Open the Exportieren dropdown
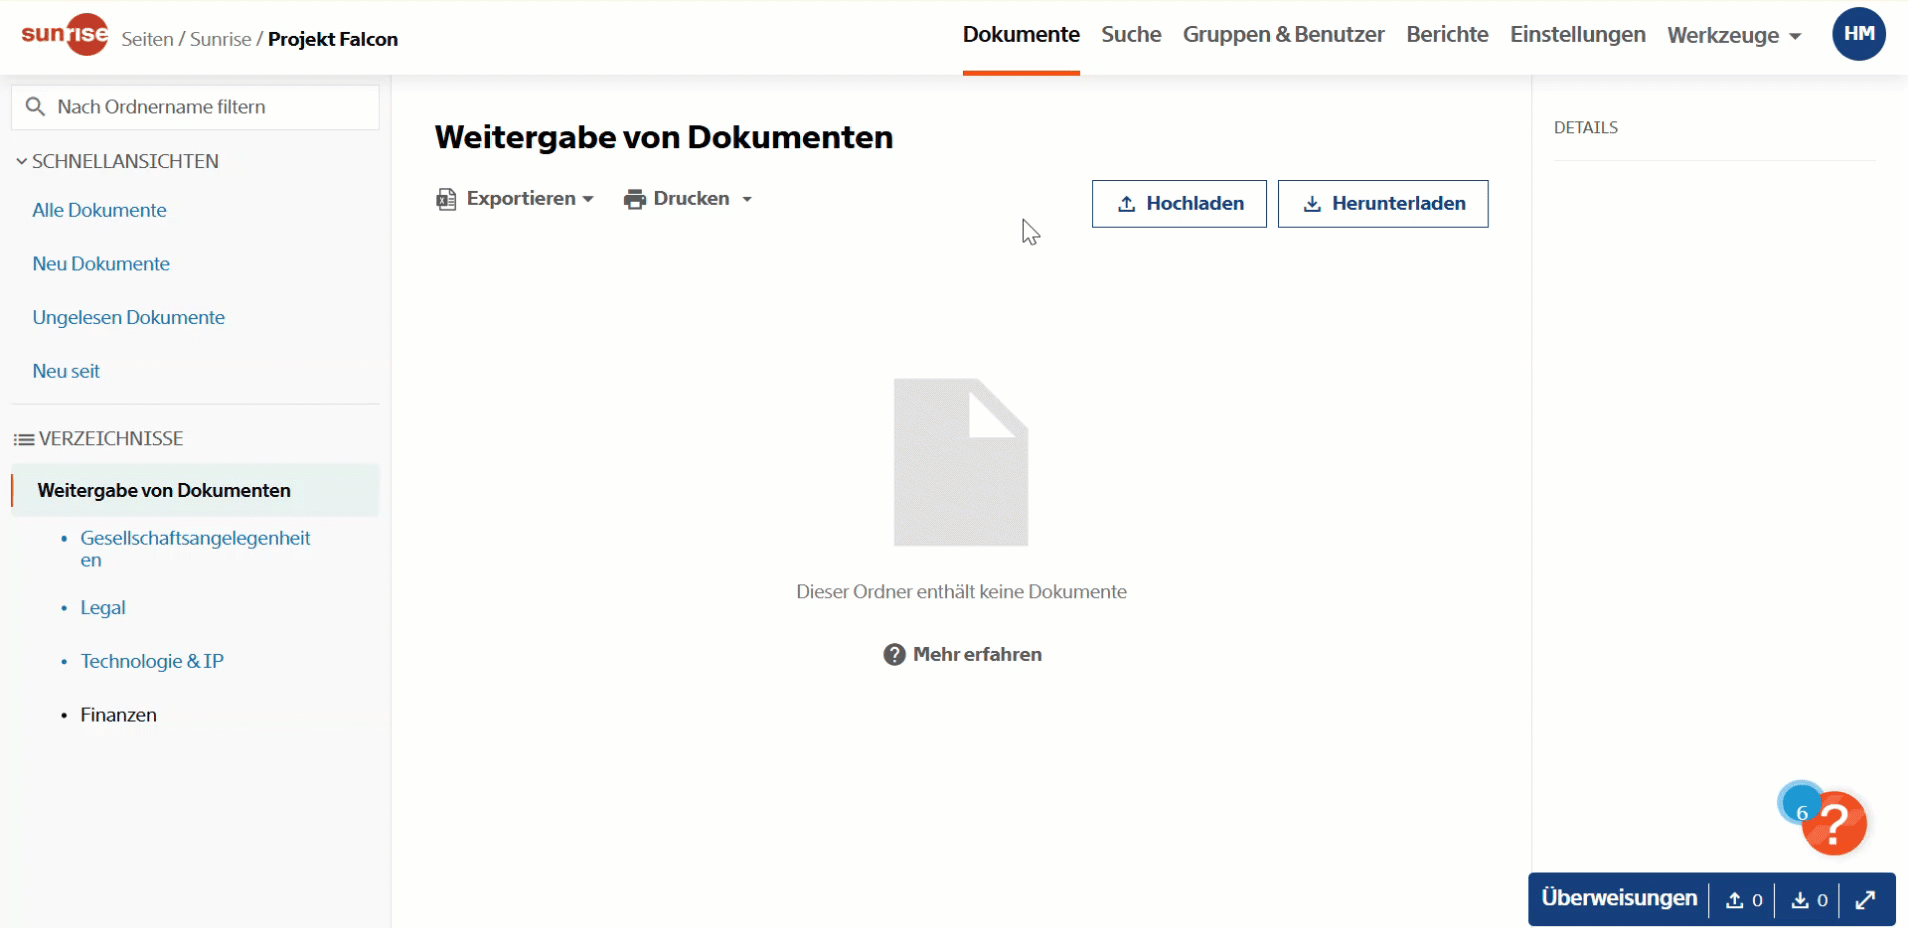The width and height of the screenshot is (1908, 928). 516,199
